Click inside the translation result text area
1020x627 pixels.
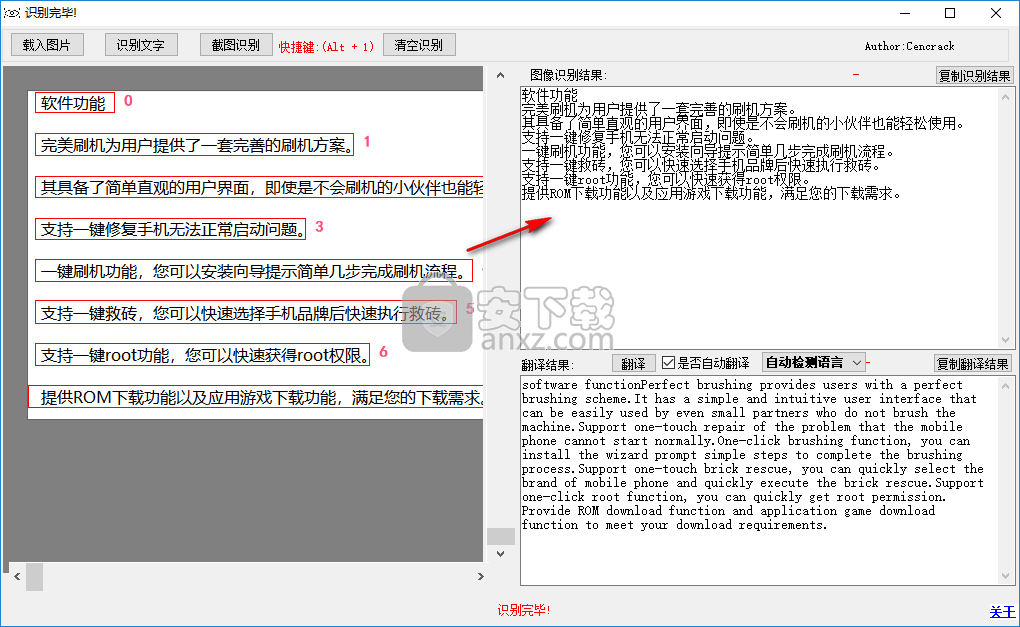(x=759, y=481)
